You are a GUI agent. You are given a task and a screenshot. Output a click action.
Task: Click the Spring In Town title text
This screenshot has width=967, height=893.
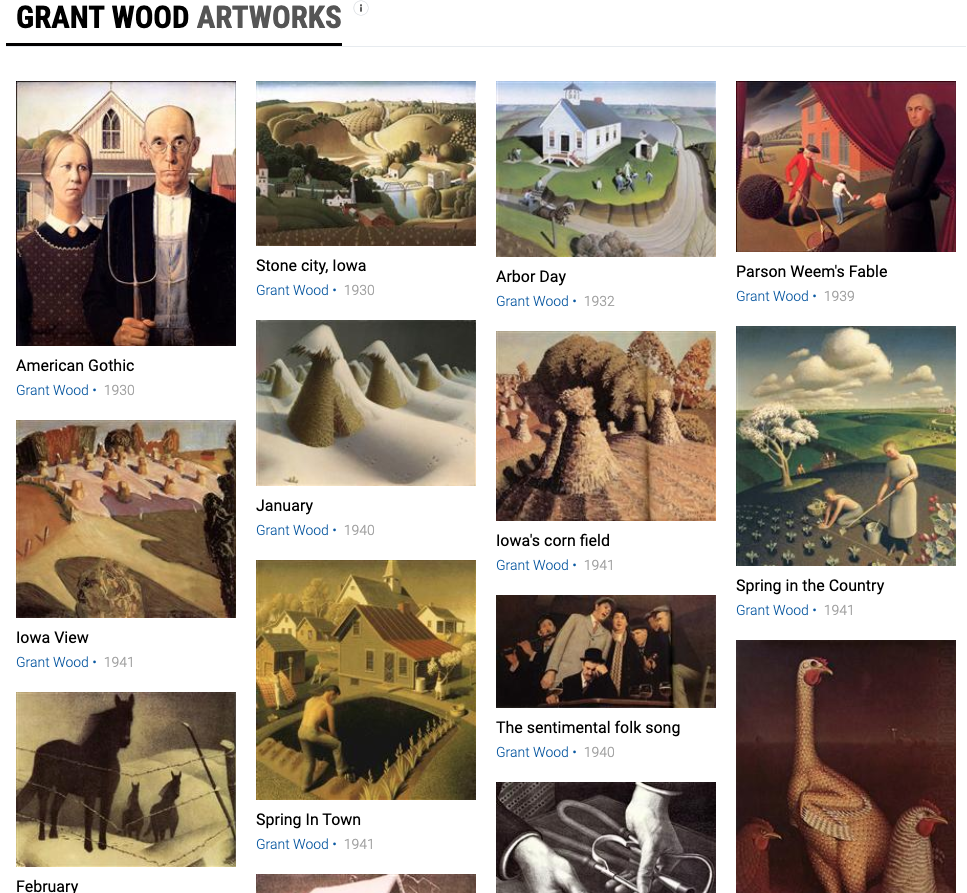pos(308,820)
